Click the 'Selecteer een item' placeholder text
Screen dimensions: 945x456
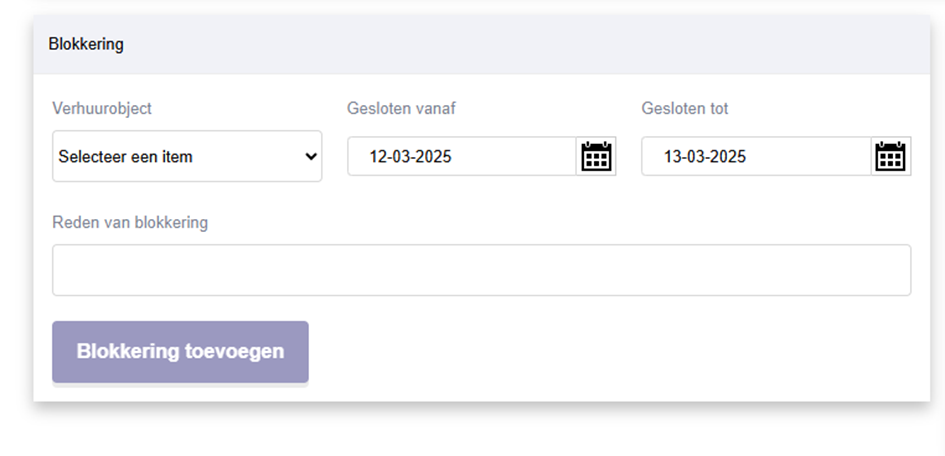(x=125, y=157)
